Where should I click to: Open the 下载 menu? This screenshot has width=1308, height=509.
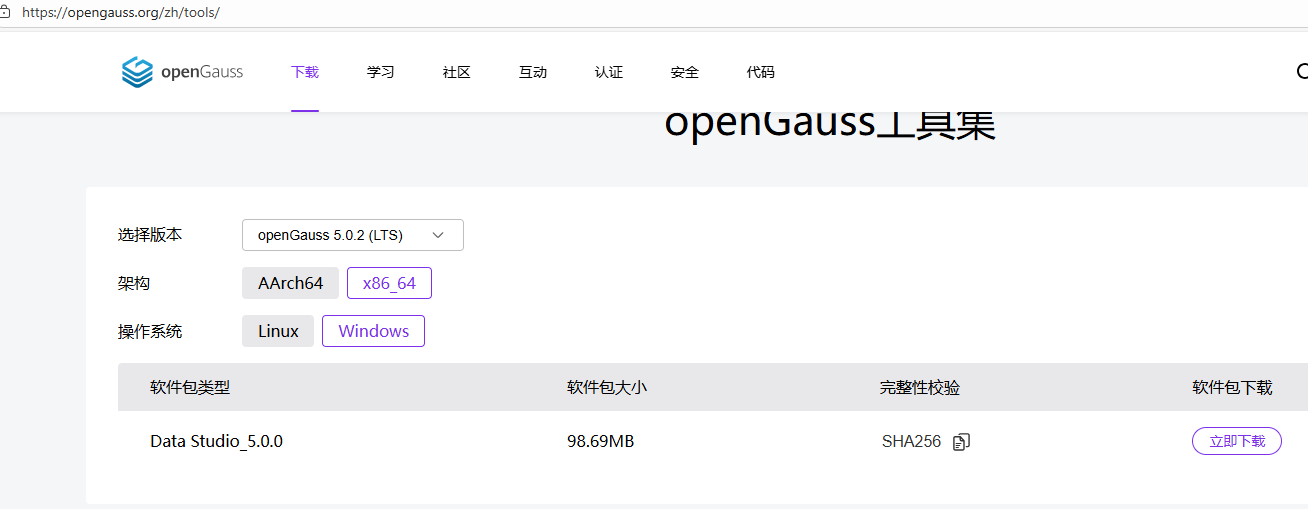click(305, 72)
